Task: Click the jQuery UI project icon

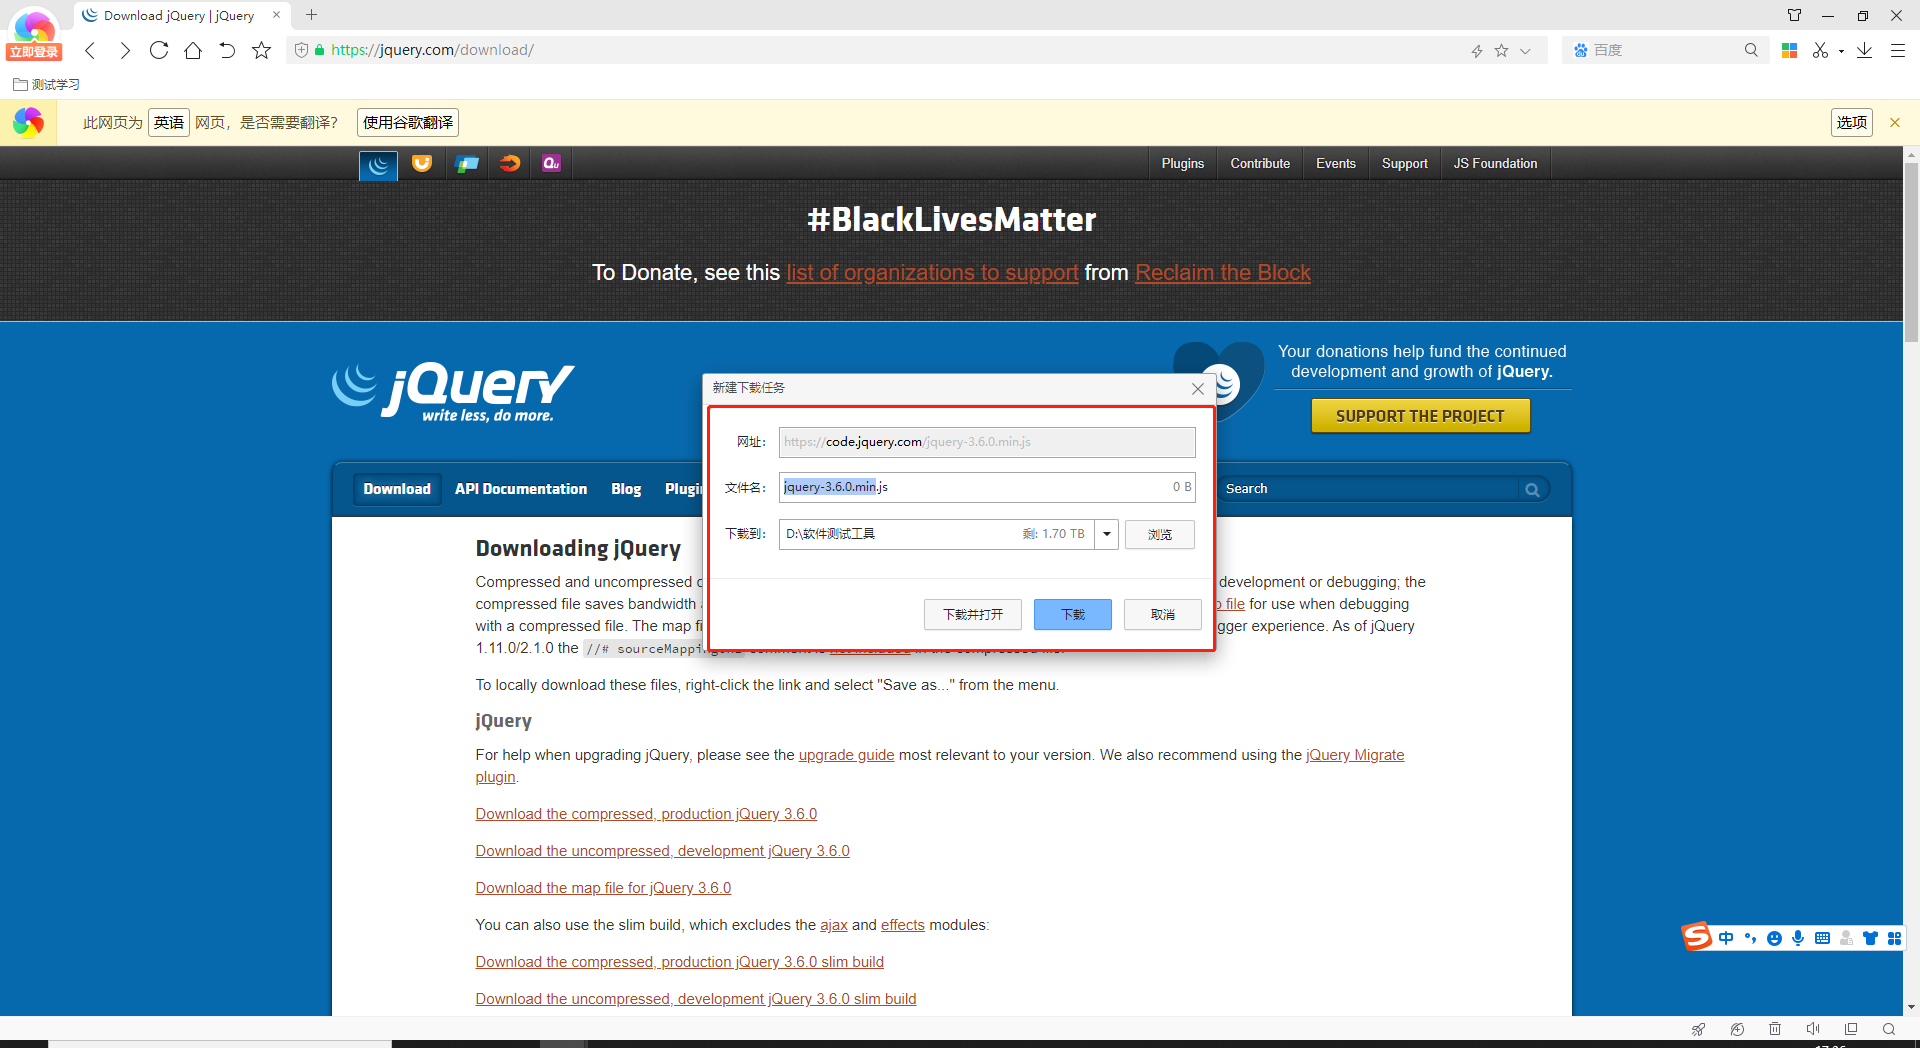Action: point(422,163)
